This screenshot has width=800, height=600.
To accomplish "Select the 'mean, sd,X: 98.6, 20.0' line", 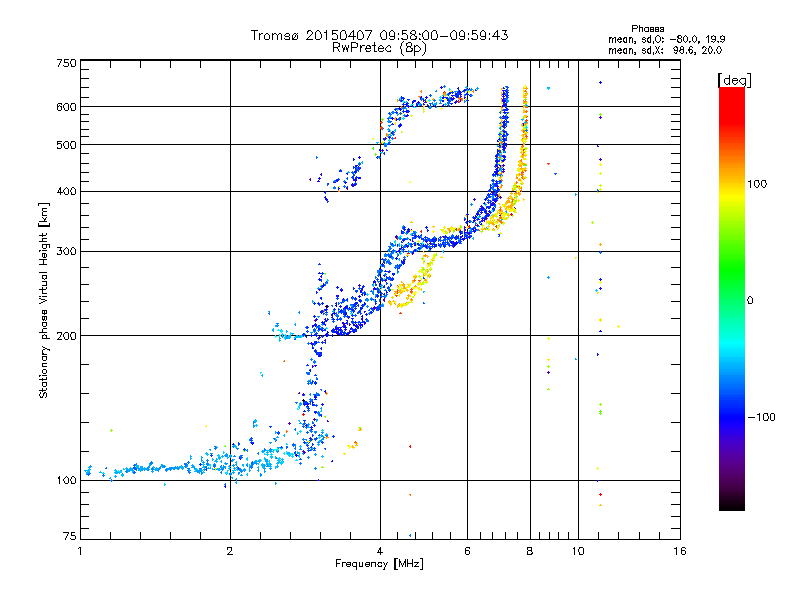I will (x=665, y=50).
